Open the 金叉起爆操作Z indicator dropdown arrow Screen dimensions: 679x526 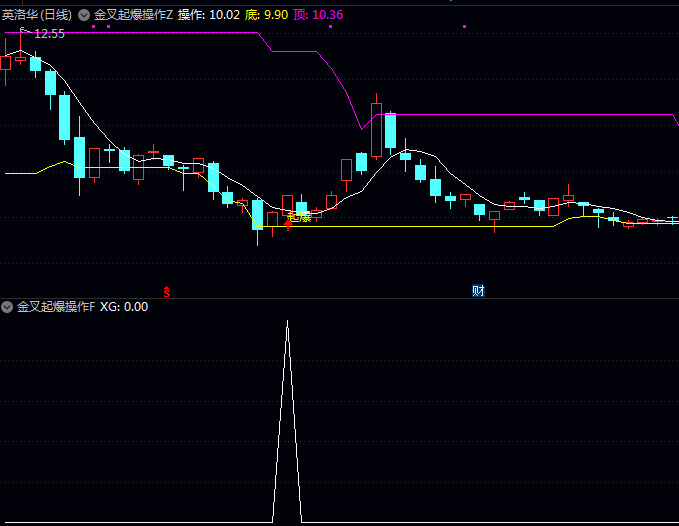[84, 15]
